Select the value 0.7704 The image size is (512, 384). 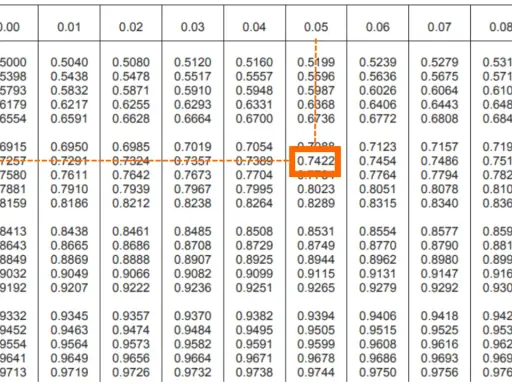pyautogui.click(x=254, y=175)
